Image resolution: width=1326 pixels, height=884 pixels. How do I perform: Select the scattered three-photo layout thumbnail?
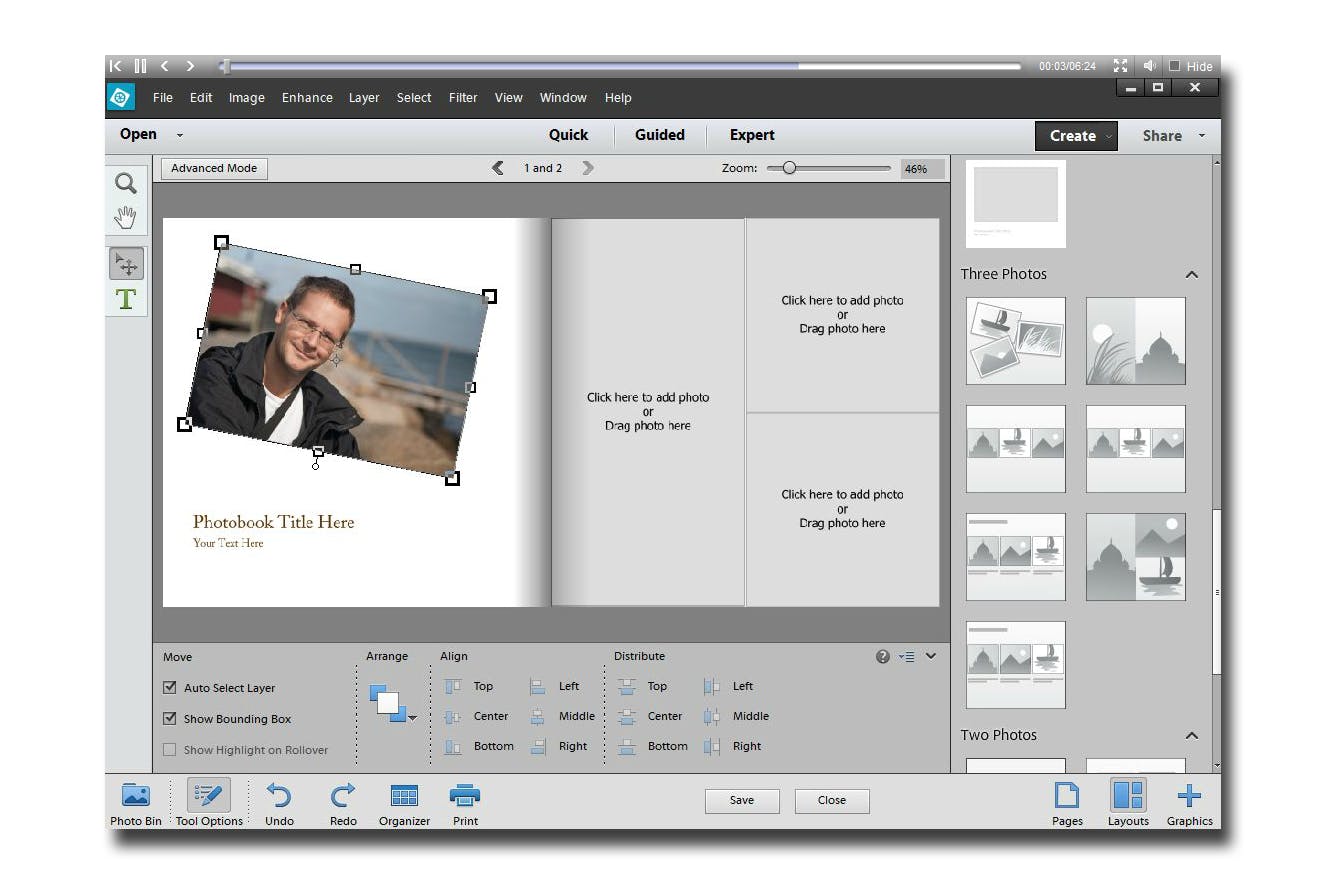[1016, 341]
